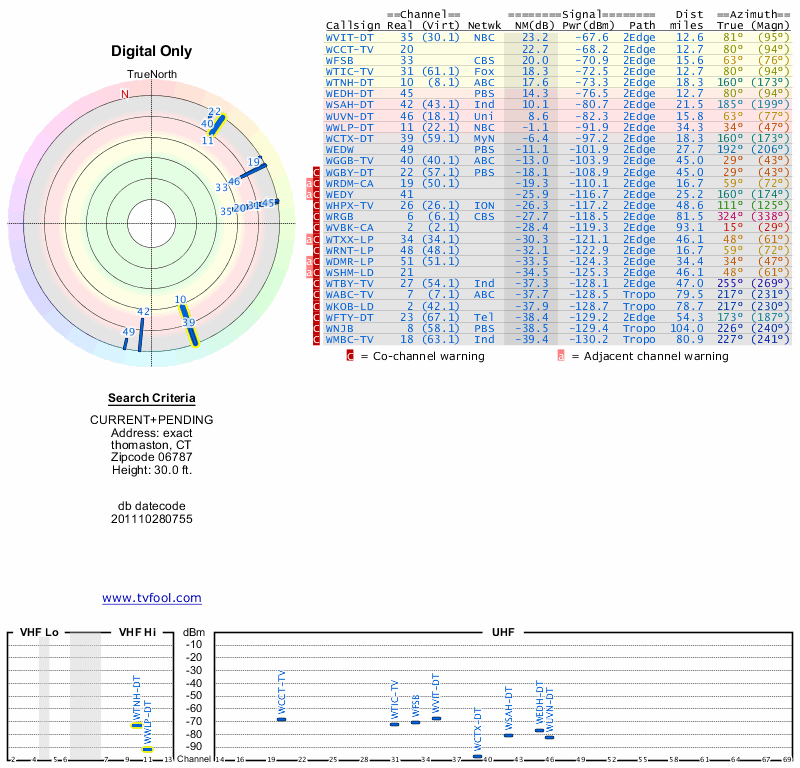Open the www.tvfool.com link
Image resolution: width=800 pixels, height=768 pixels.
pyautogui.click(x=152, y=598)
